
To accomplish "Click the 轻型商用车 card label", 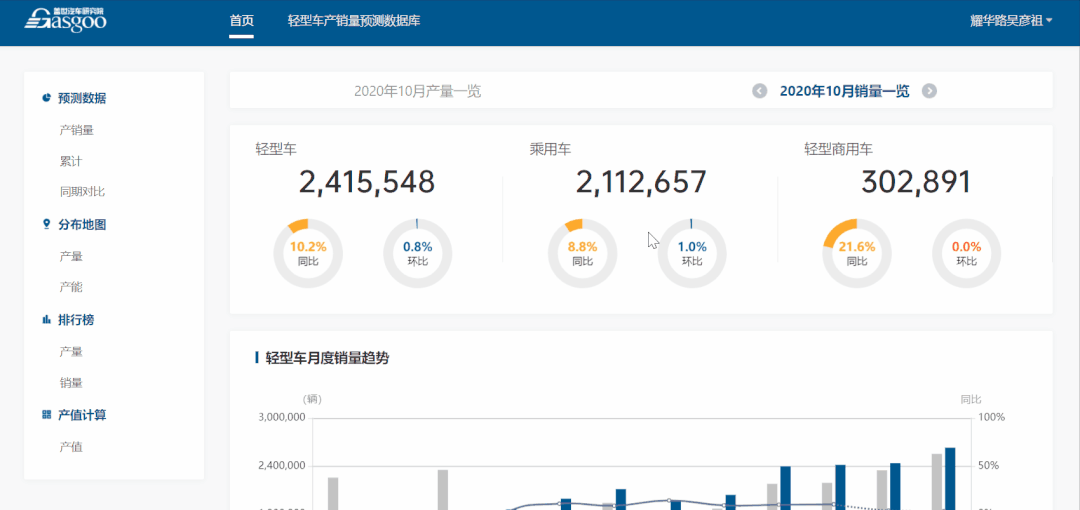I will [x=839, y=148].
